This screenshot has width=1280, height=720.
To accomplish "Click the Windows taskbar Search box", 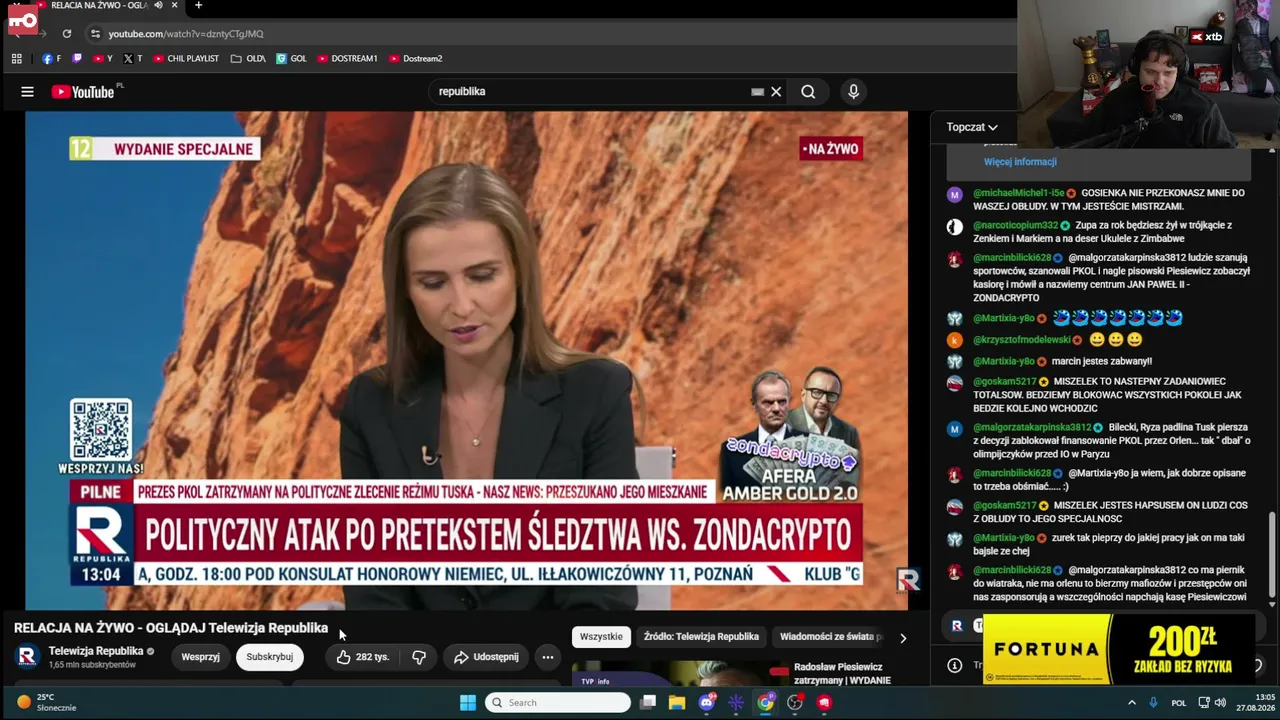I will (558, 703).
